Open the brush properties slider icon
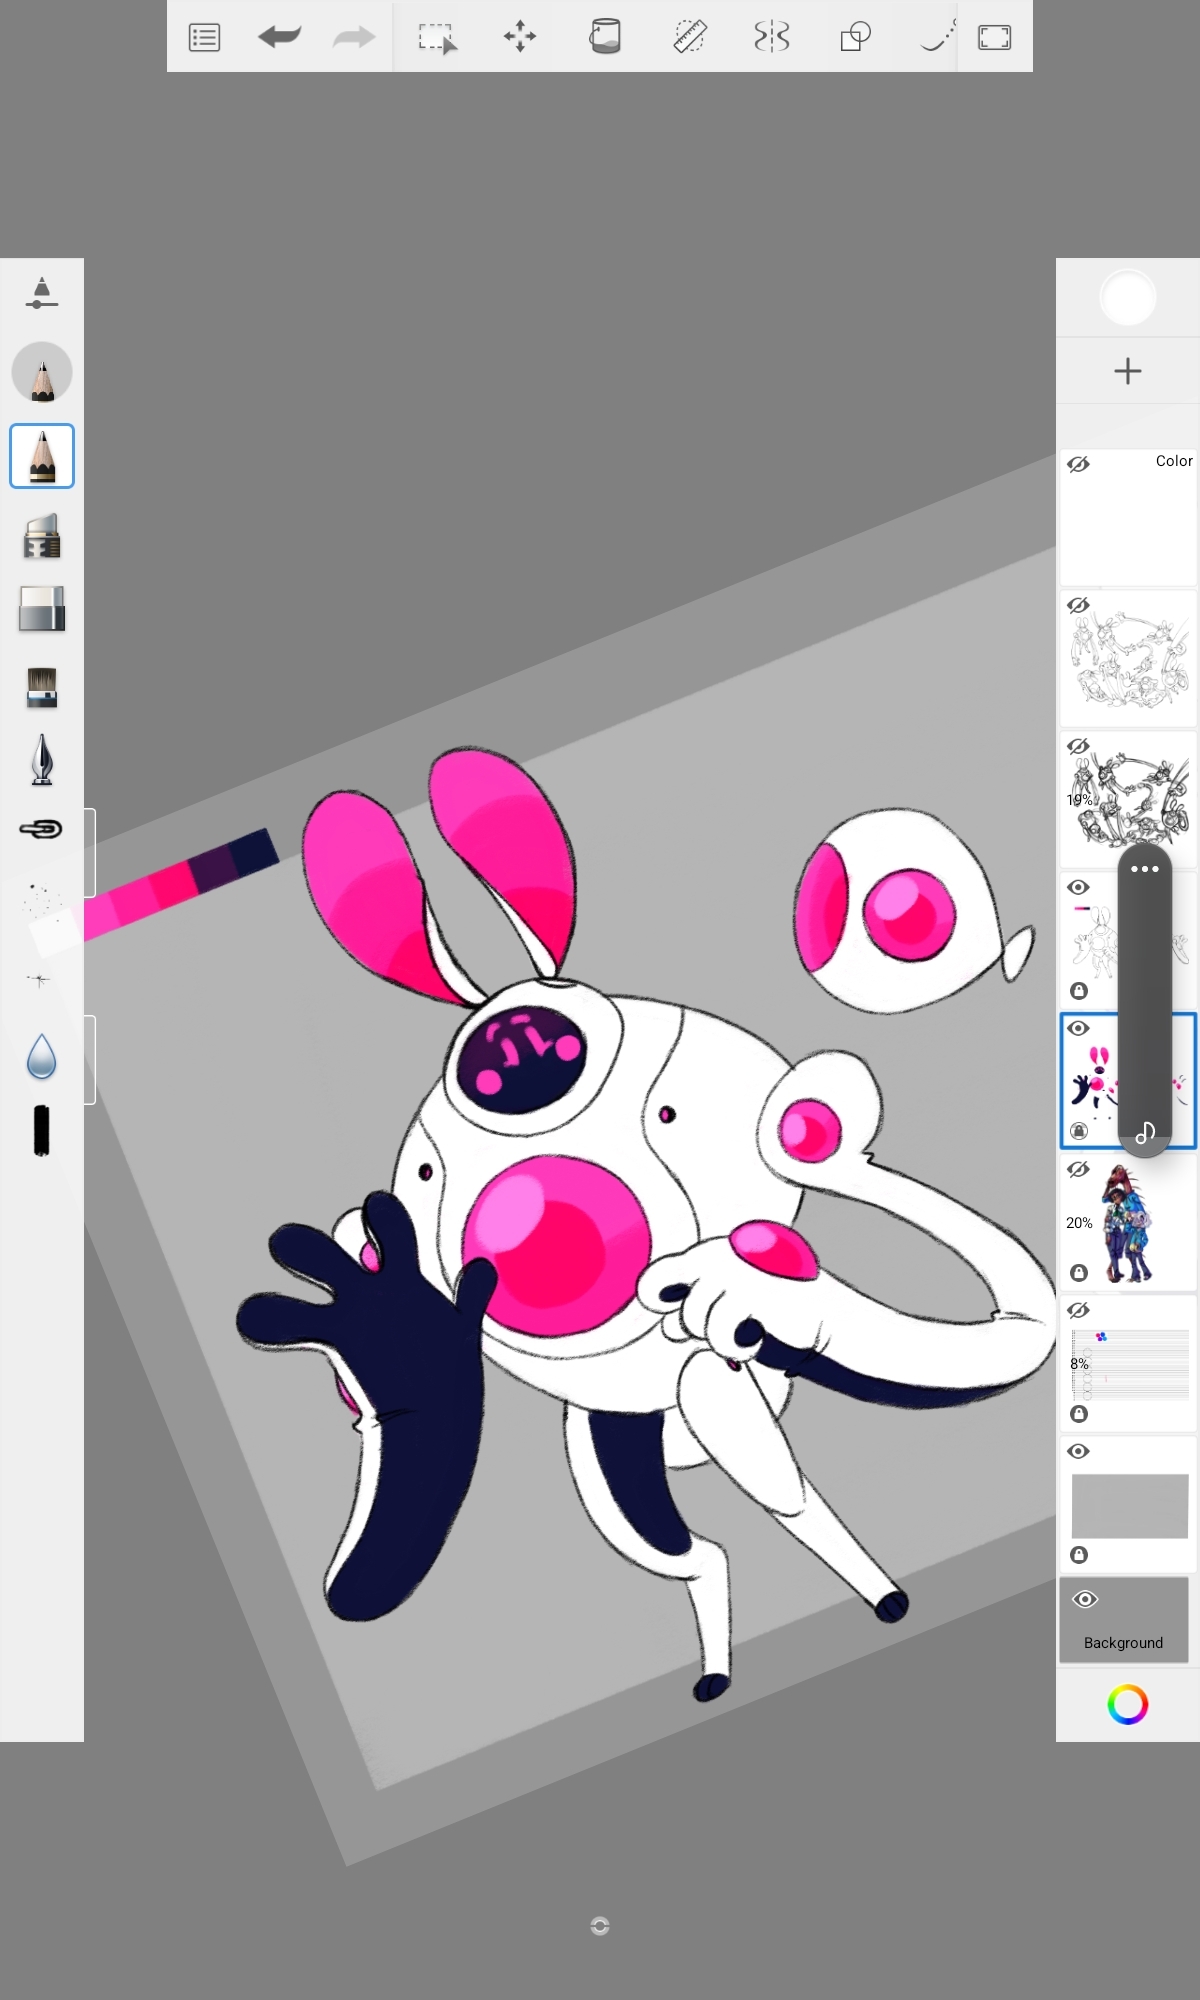Image resolution: width=1200 pixels, height=2000 pixels. click(41, 293)
